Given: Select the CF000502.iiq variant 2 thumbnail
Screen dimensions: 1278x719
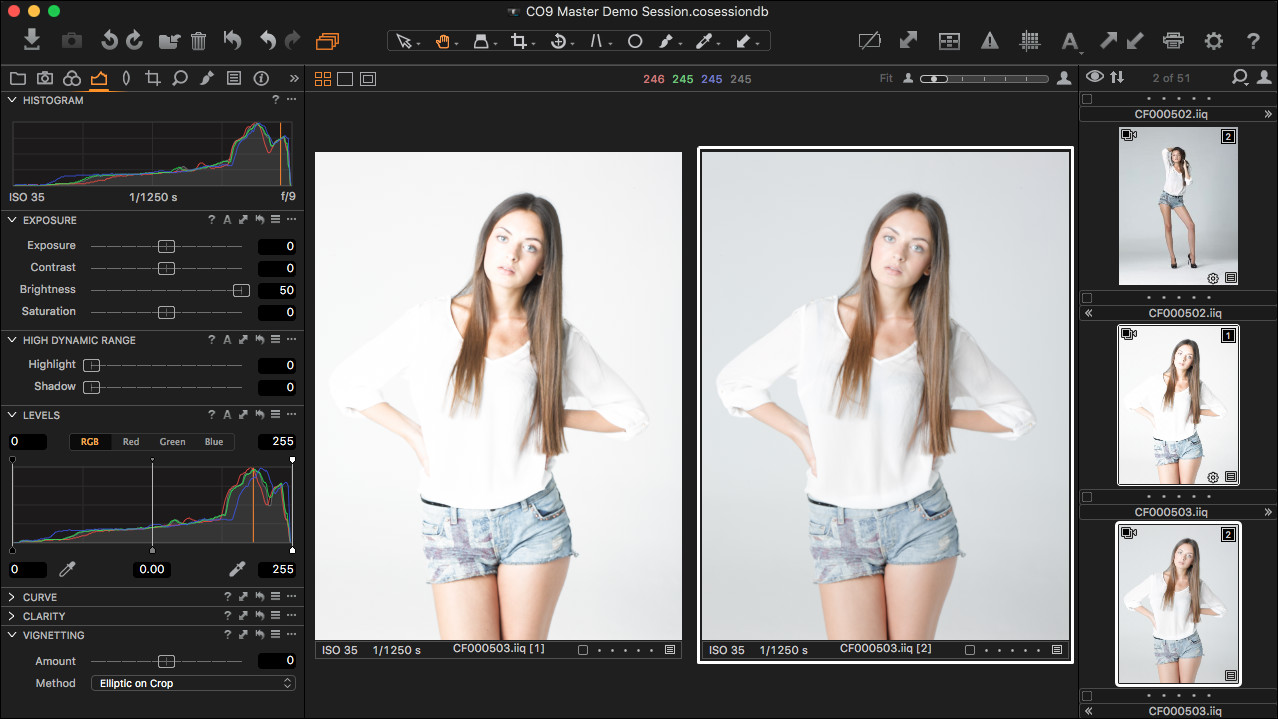Looking at the screenshot, I should pyautogui.click(x=1178, y=207).
